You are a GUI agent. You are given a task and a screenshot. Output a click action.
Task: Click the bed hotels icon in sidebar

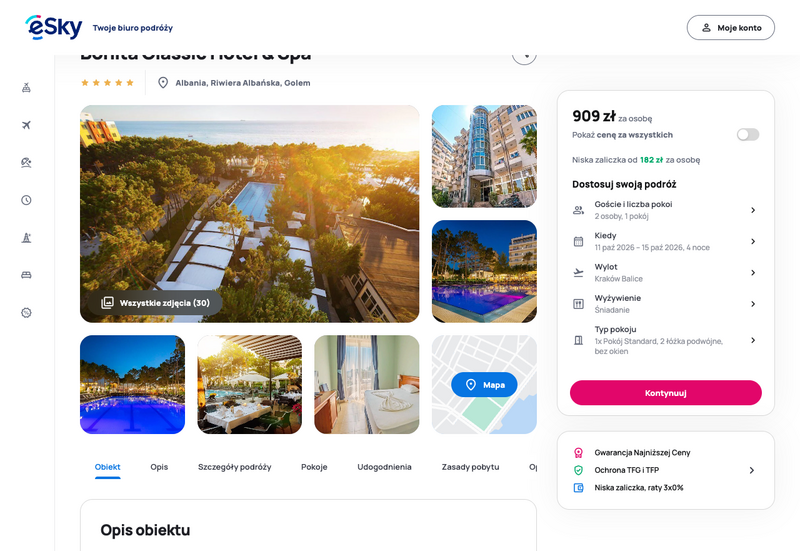click(27, 275)
